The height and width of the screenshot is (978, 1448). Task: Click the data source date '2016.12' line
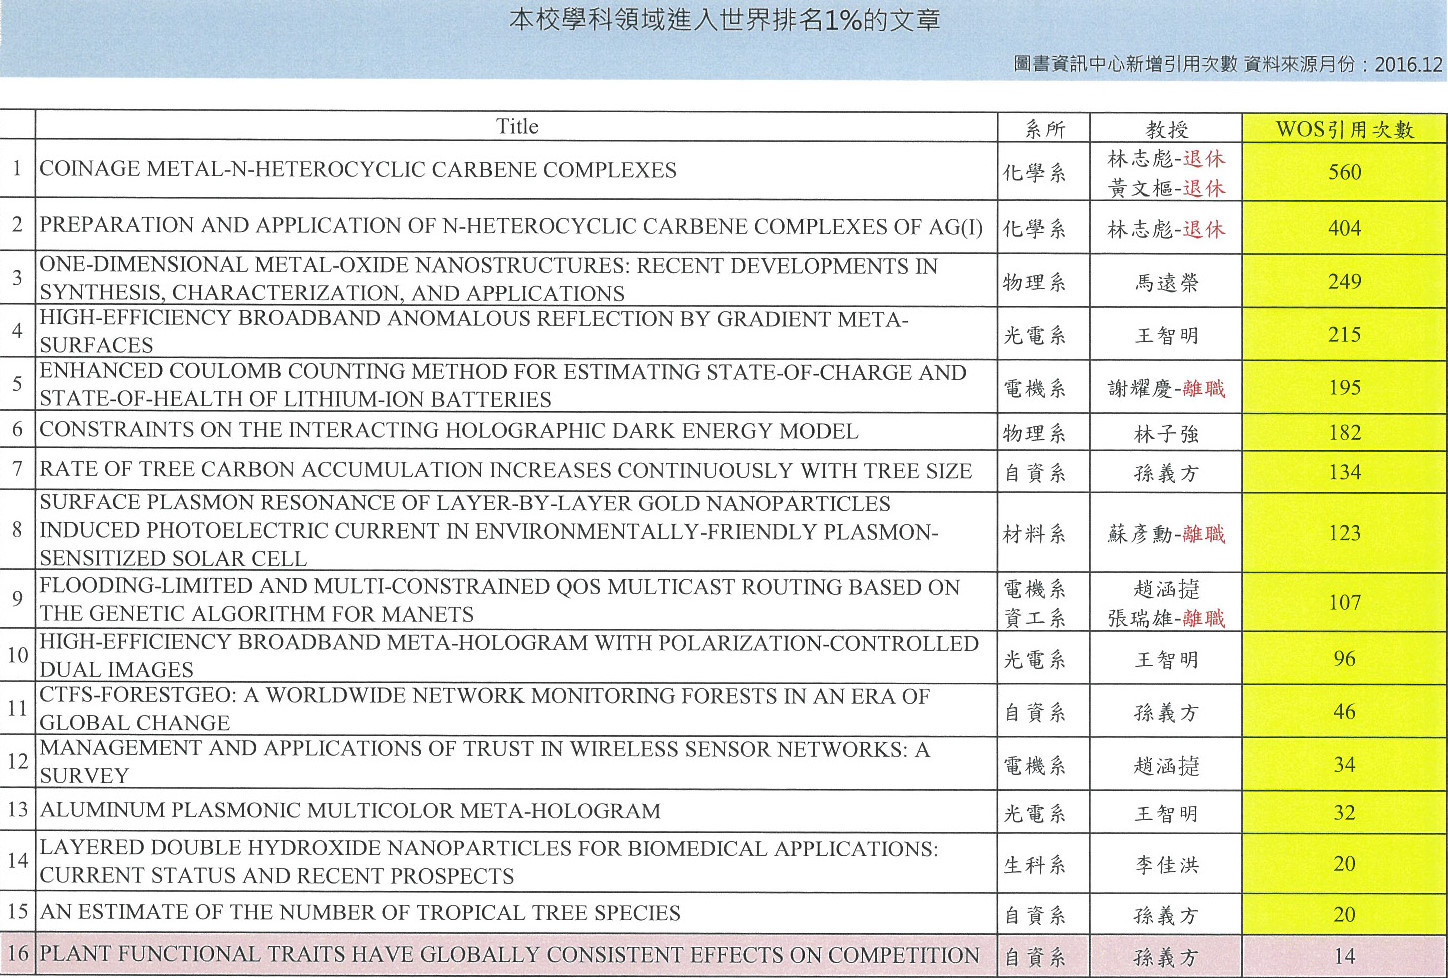tap(1228, 64)
